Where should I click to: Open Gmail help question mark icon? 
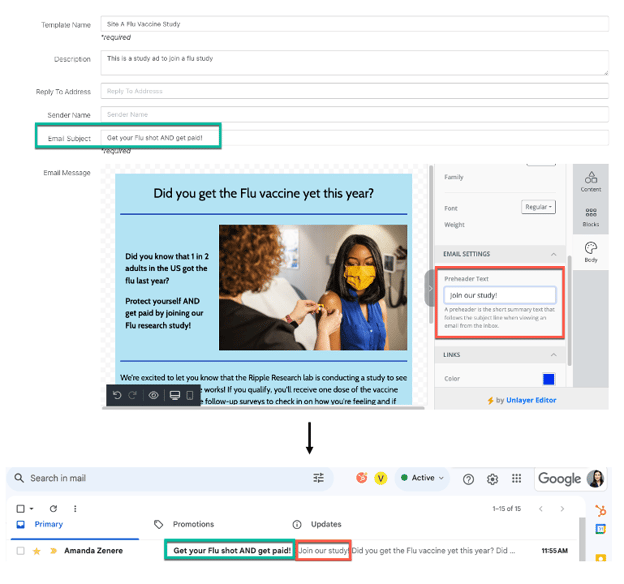[x=468, y=478]
